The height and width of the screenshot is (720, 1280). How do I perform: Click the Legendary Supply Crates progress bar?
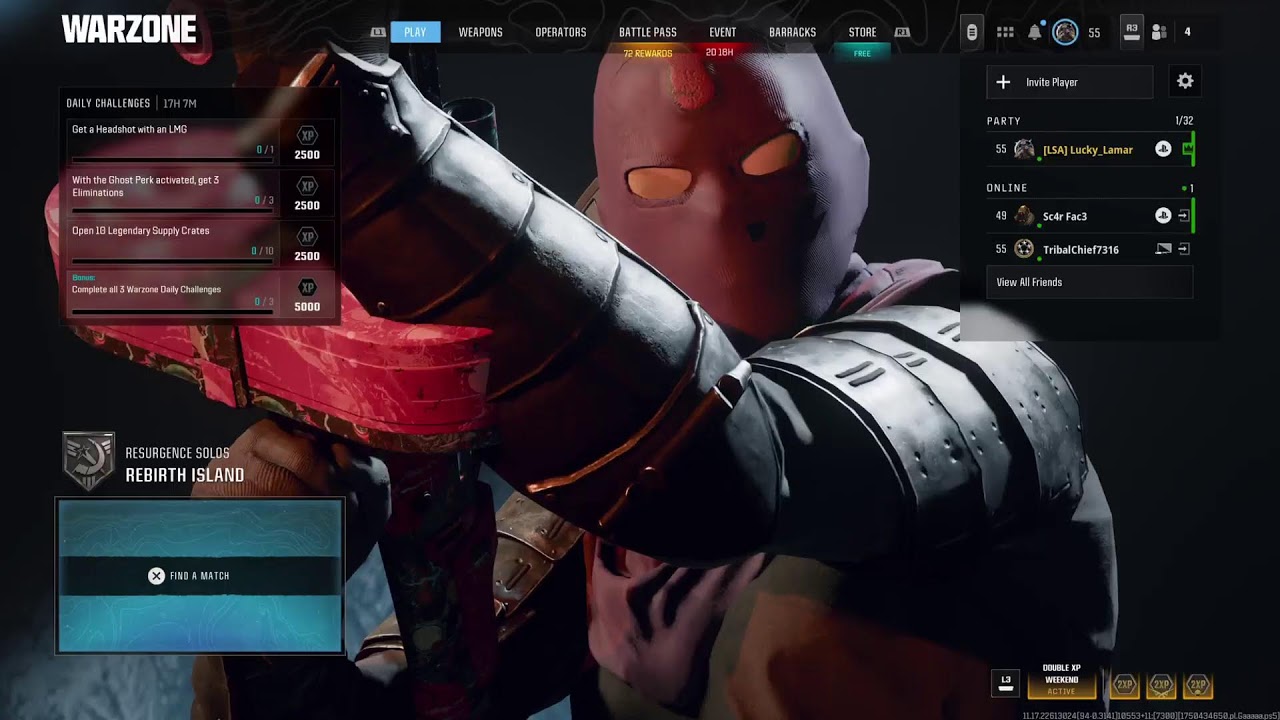(x=172, y=261)
